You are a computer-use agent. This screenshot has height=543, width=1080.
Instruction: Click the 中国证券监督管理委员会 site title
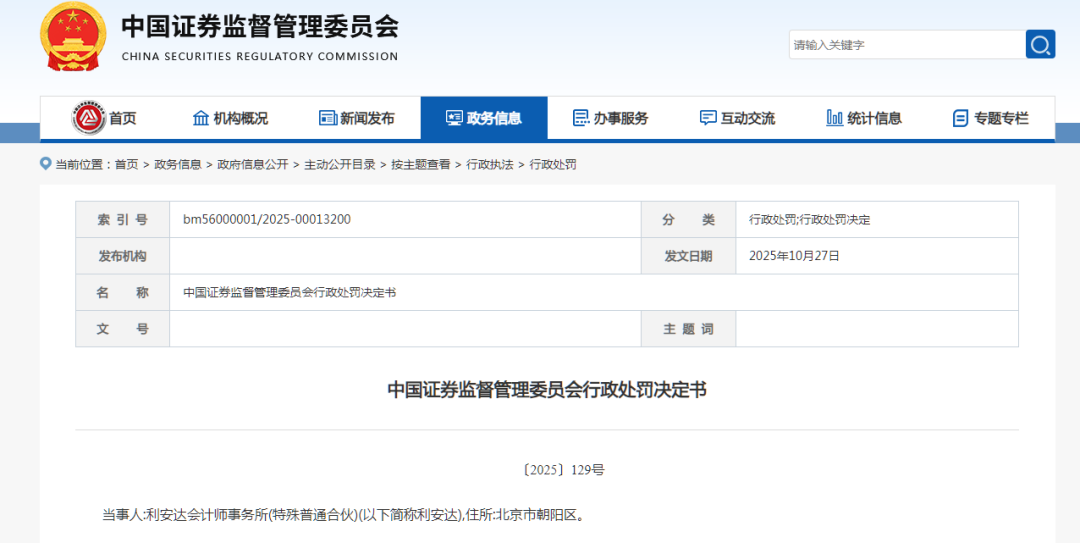point(260,28)
